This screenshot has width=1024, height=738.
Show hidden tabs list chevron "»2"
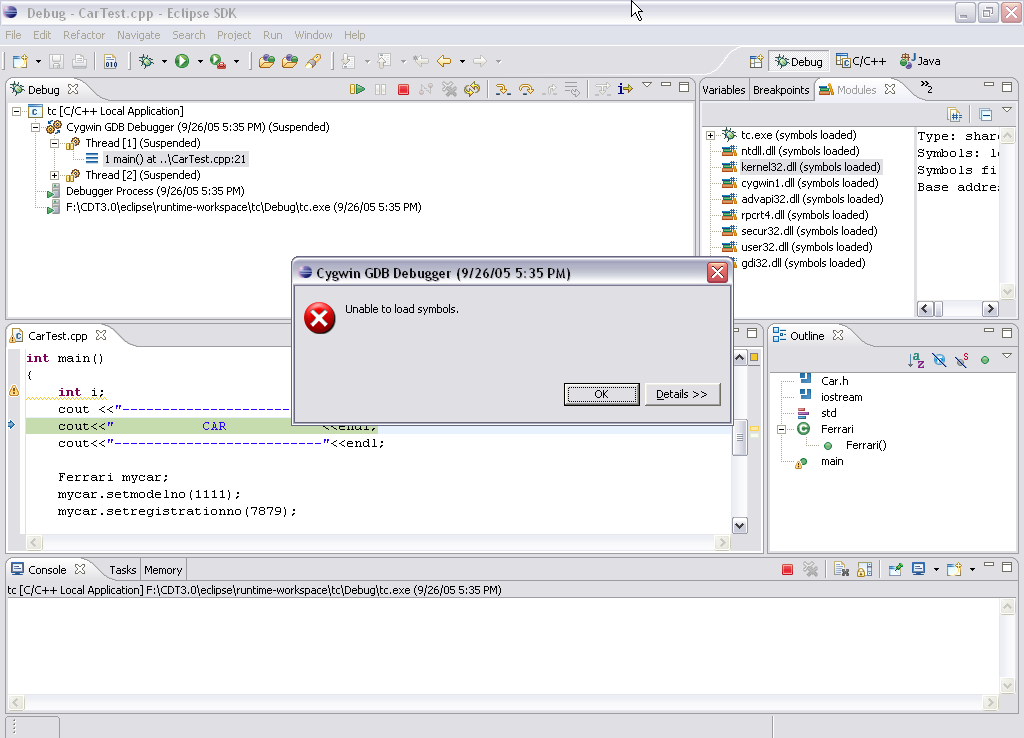(926, 87)
